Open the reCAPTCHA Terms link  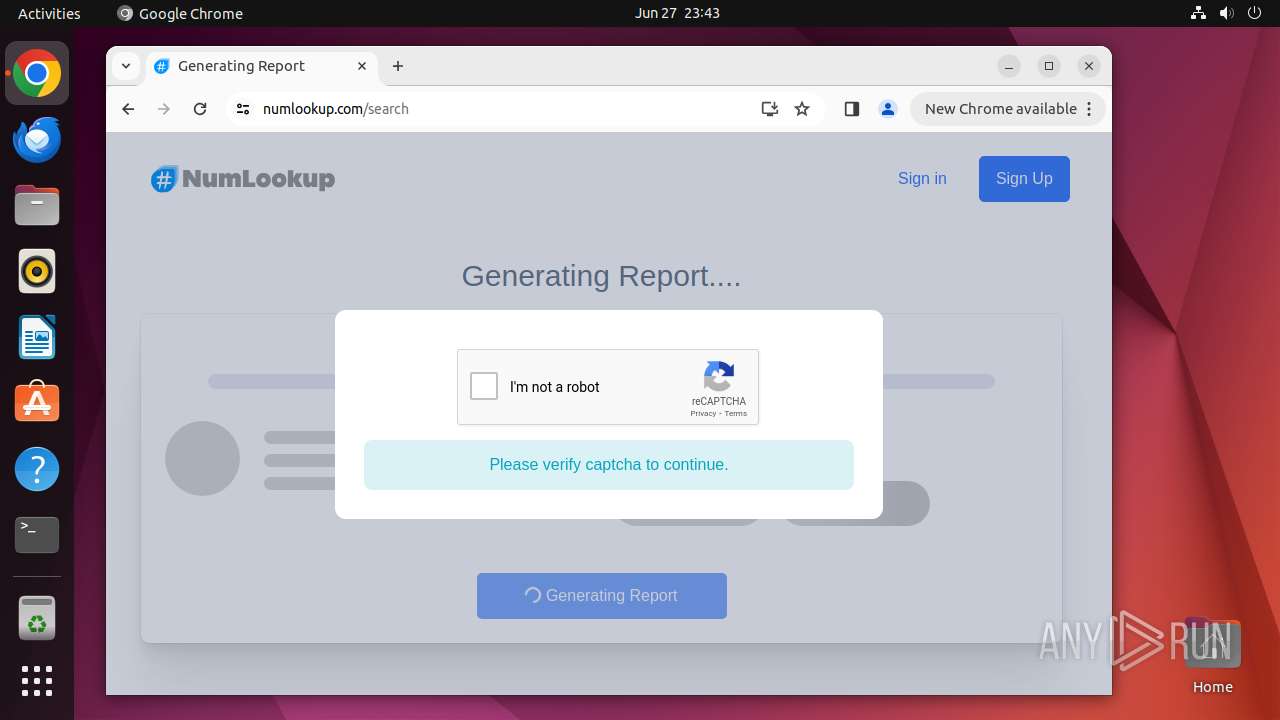point(736,413)
